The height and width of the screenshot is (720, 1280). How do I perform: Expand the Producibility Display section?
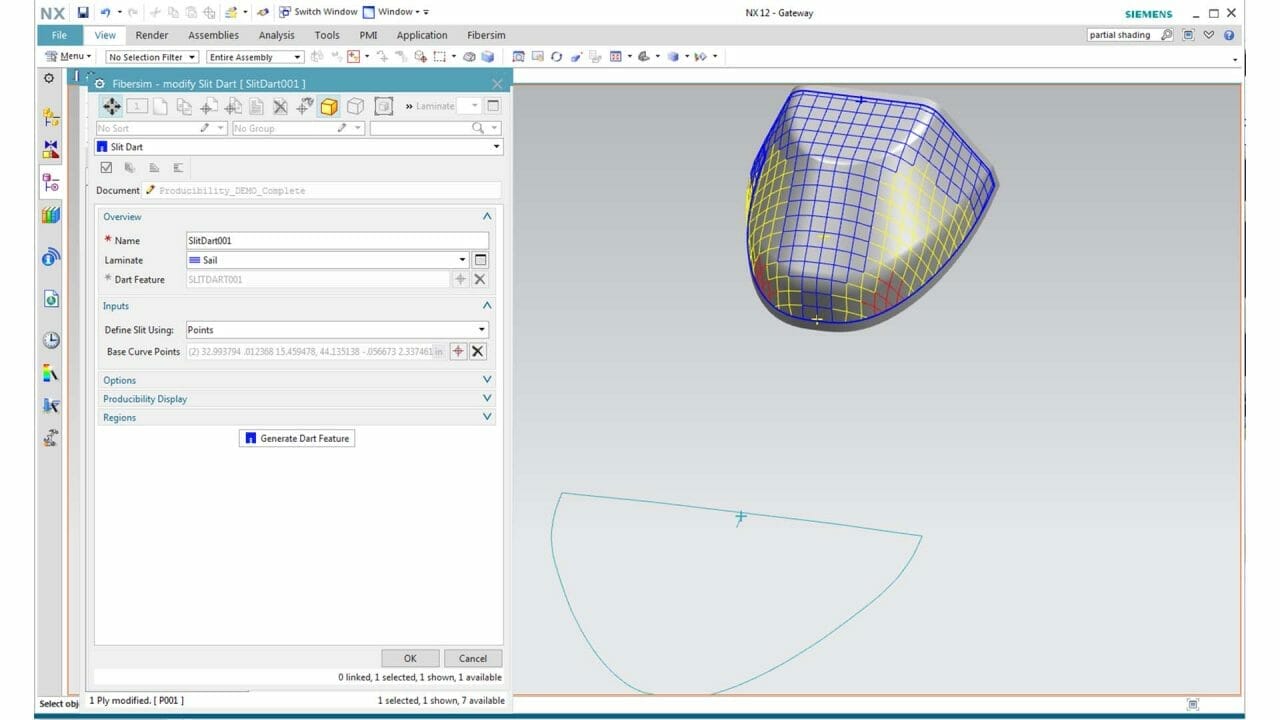pos(487,398)
